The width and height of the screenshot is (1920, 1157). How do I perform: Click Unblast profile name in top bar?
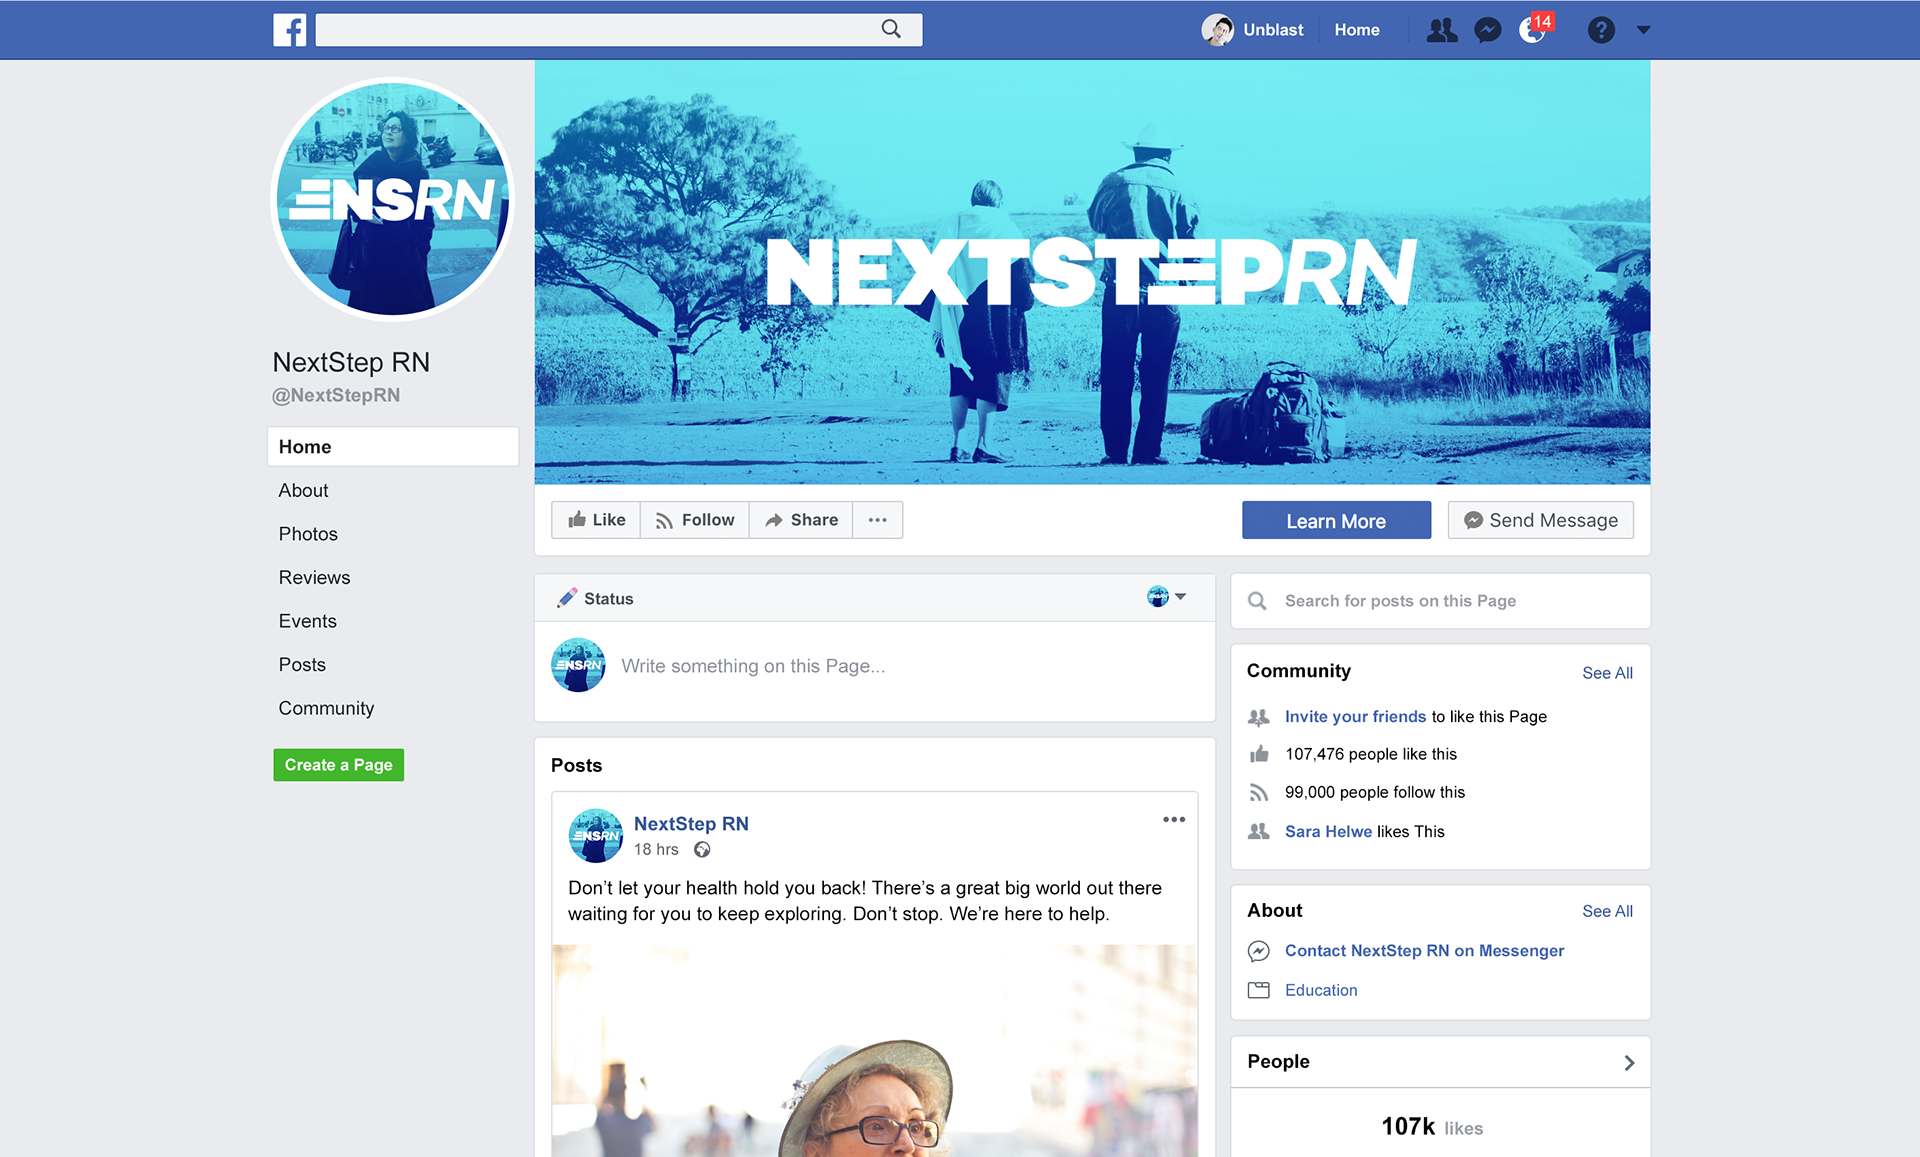[1273, 30]
